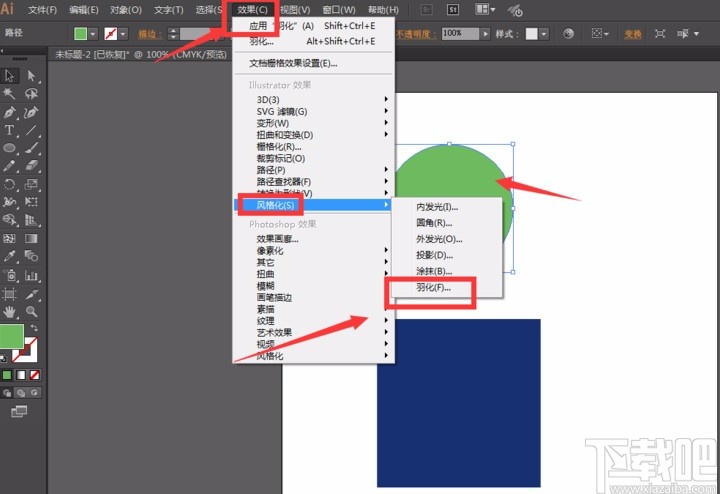The image size is (720, 494).
Task: Open the 文件(F) menu
Action: [43, 10]
